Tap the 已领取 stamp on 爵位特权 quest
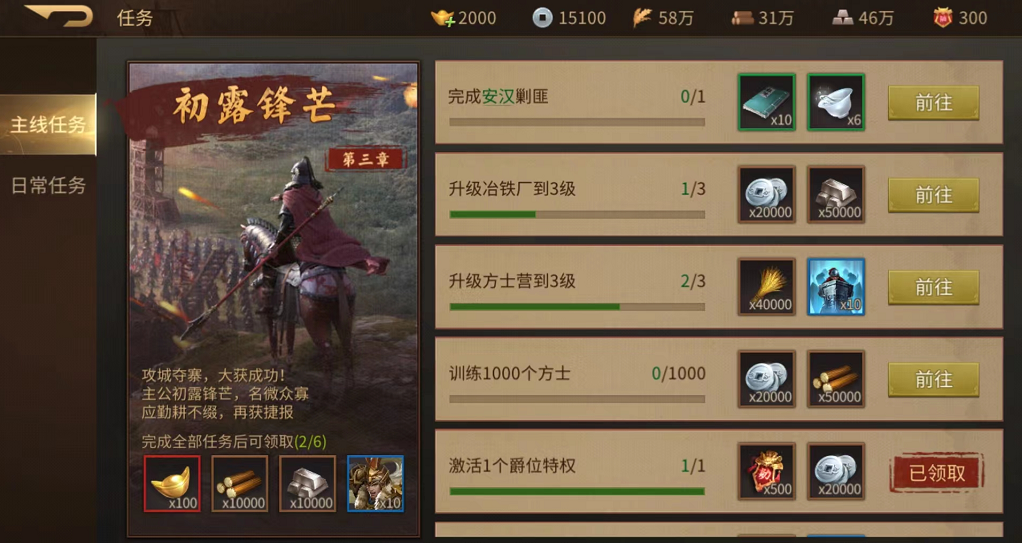 [937, 473]
